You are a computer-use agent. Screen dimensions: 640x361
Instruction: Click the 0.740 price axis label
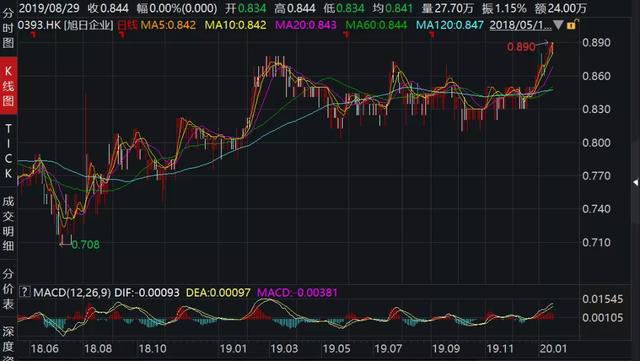(596, 209)
